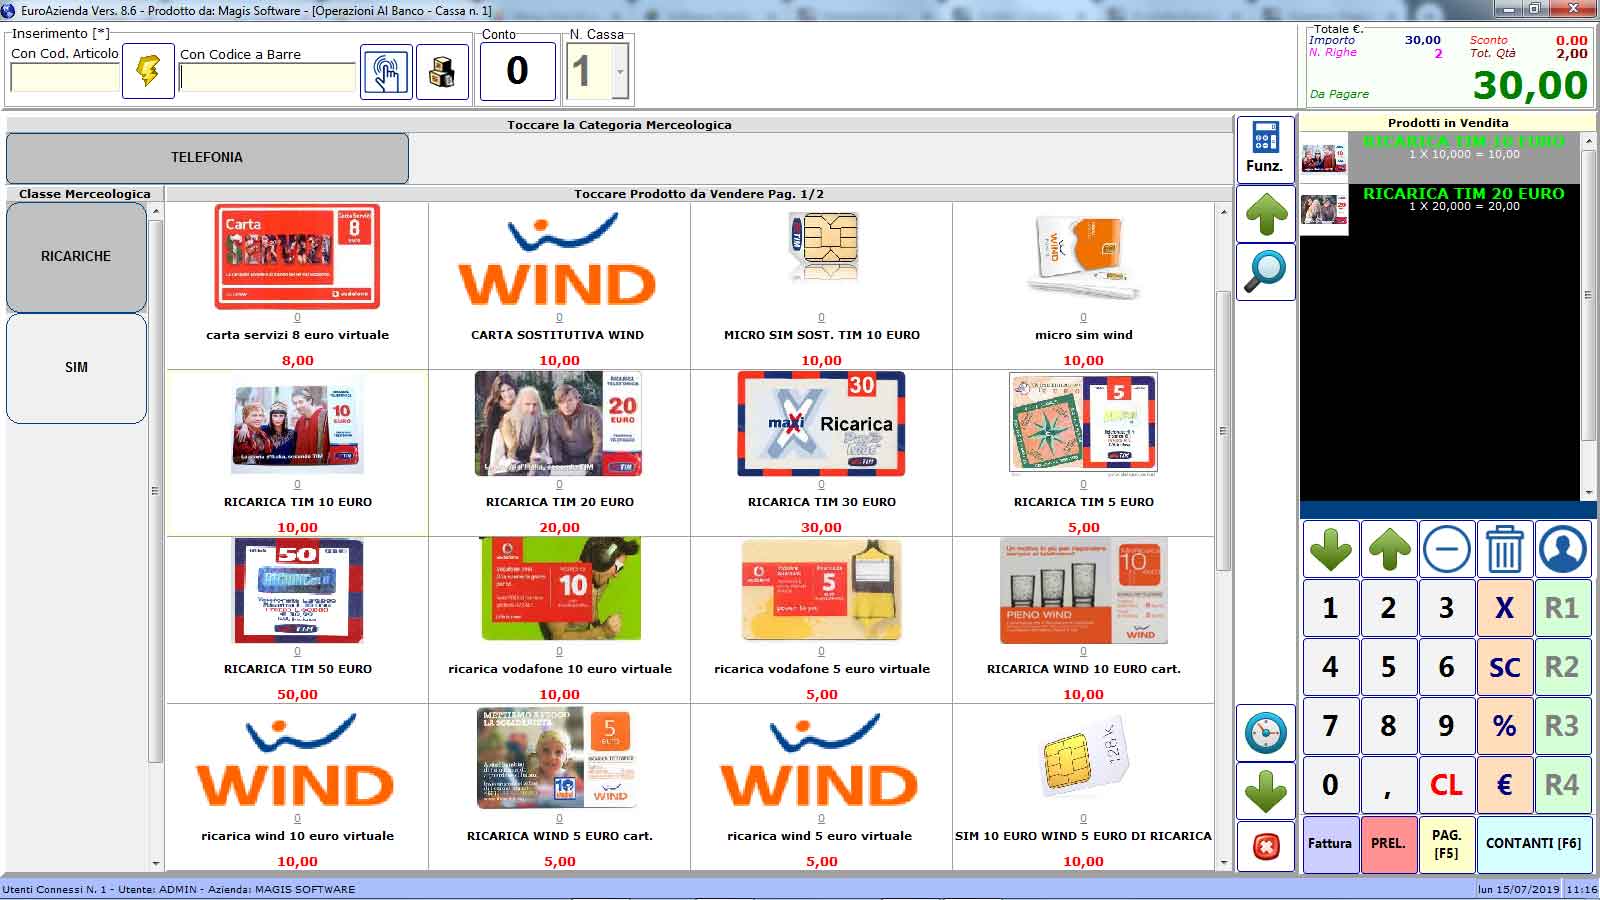1600x900 pixels.
Task: Move selection up with keypad green arrow
Action: [1388, 549]
